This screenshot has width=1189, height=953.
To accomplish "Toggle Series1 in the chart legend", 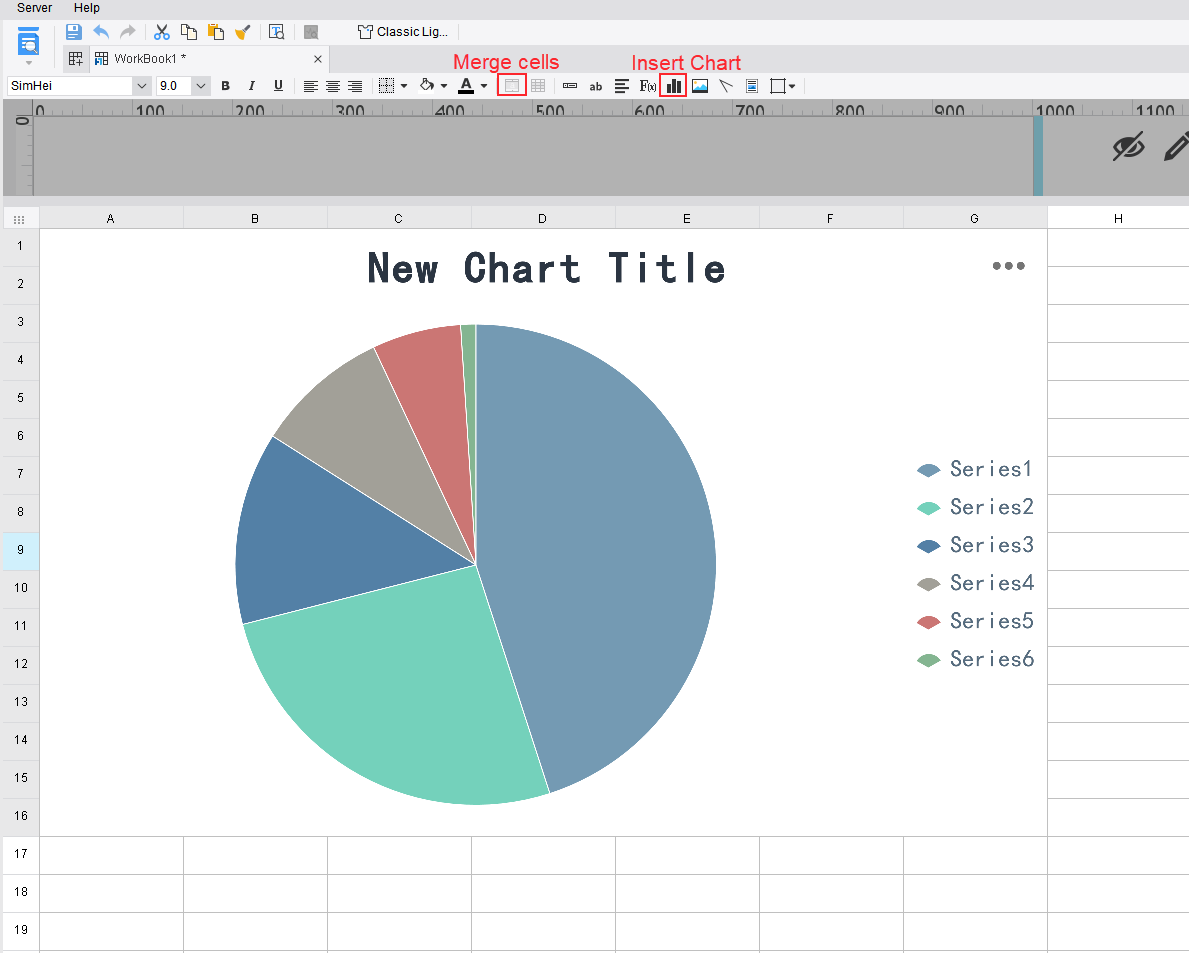I will pos(975,469).
